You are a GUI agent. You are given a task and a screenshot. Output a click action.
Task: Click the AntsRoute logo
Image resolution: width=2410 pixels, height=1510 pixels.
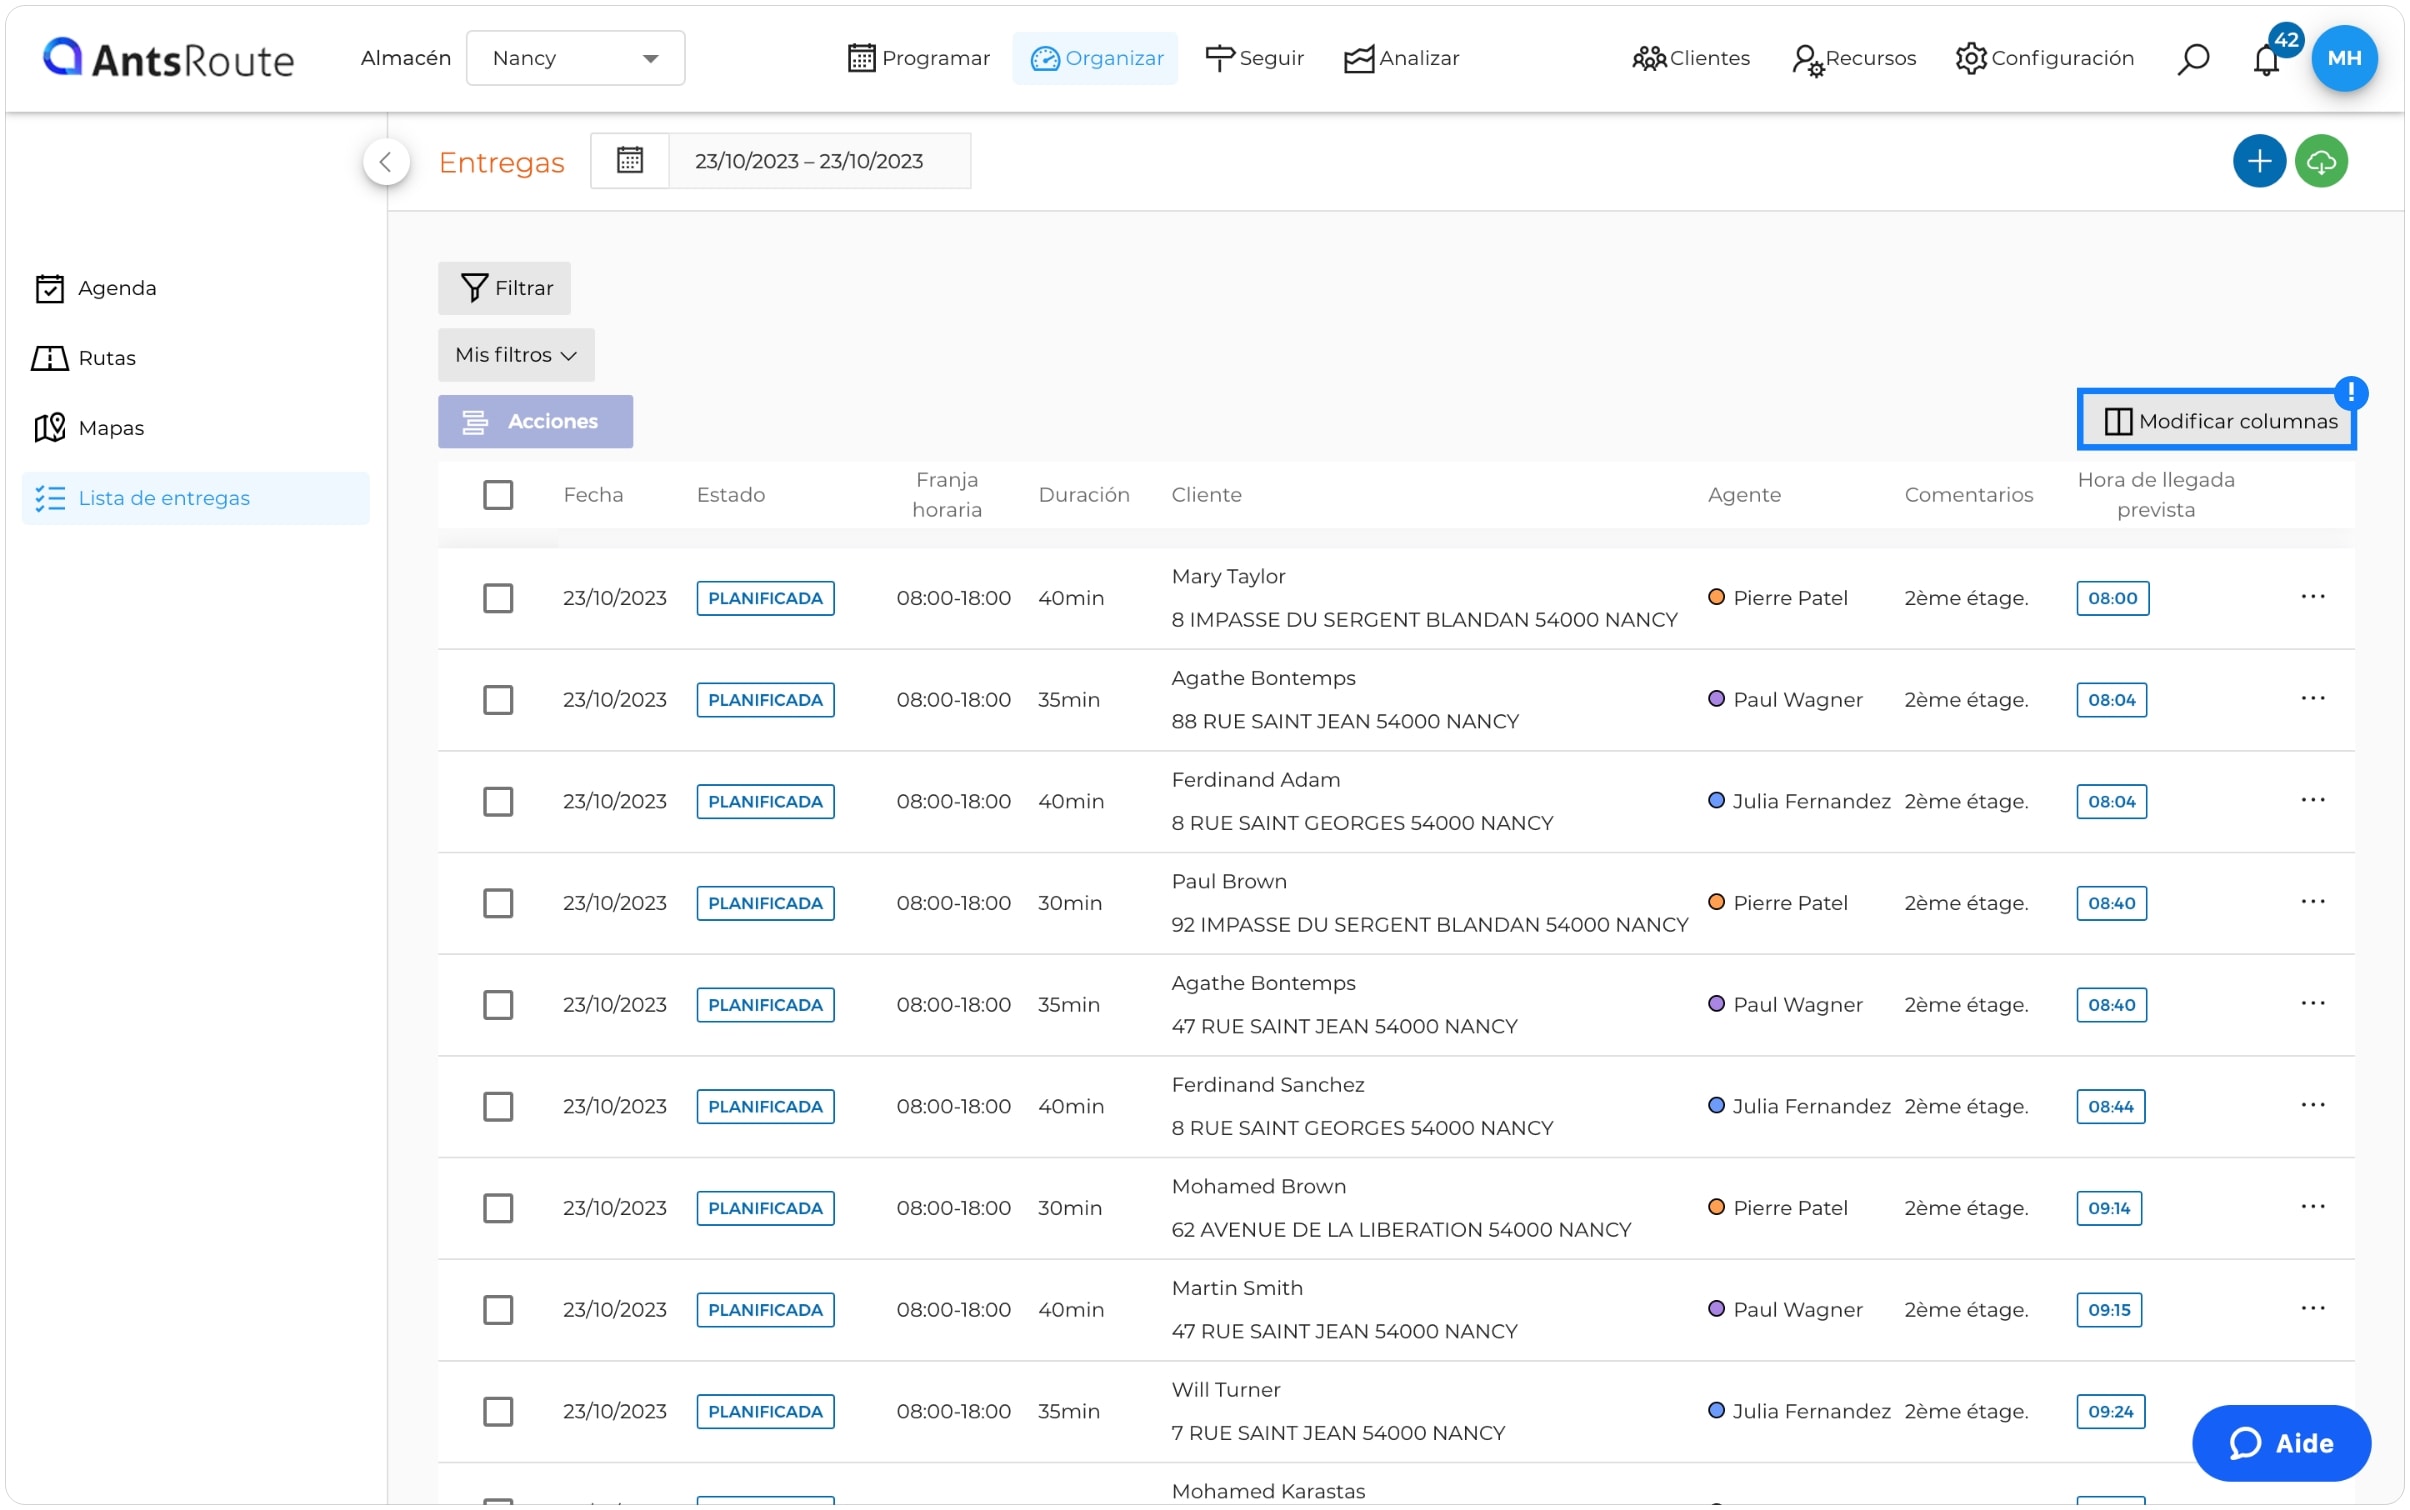click(169, 59)
